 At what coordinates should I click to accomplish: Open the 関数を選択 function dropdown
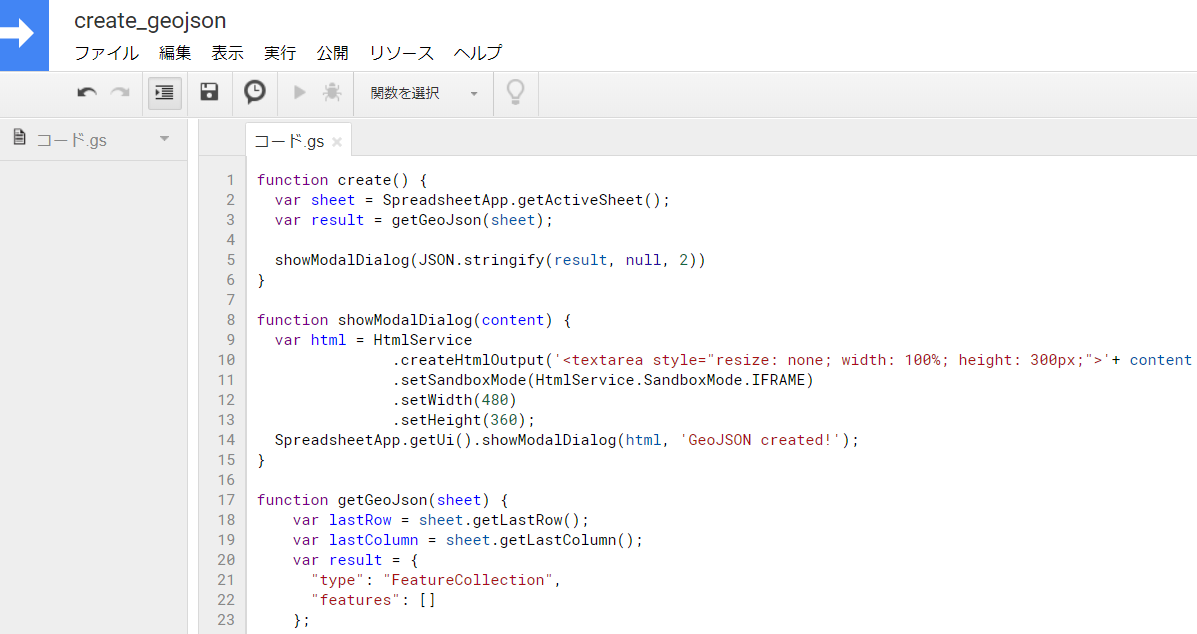coord(424,93)
